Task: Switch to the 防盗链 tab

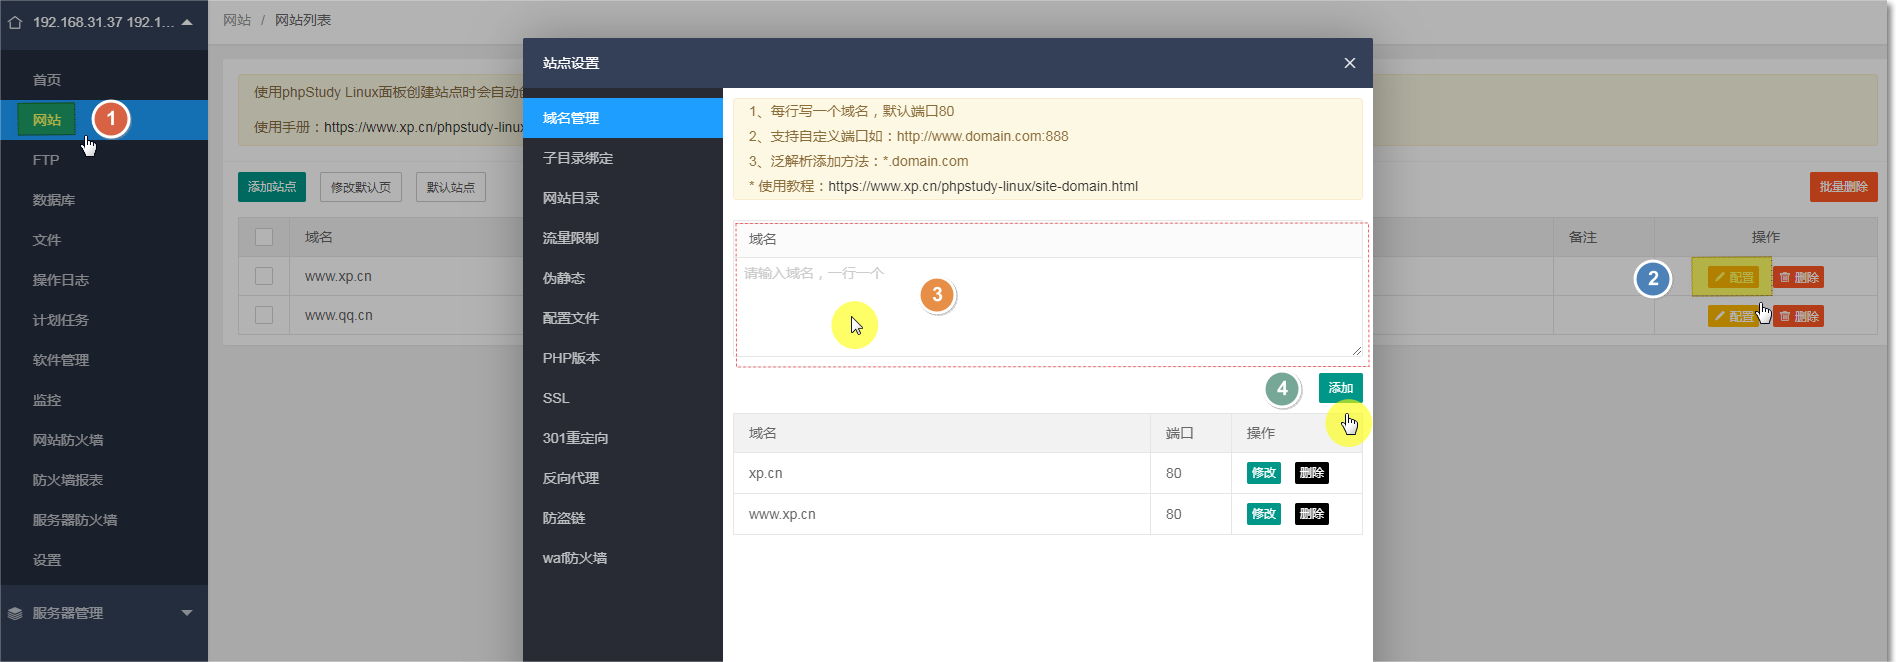Action: [x=622, y=518]
